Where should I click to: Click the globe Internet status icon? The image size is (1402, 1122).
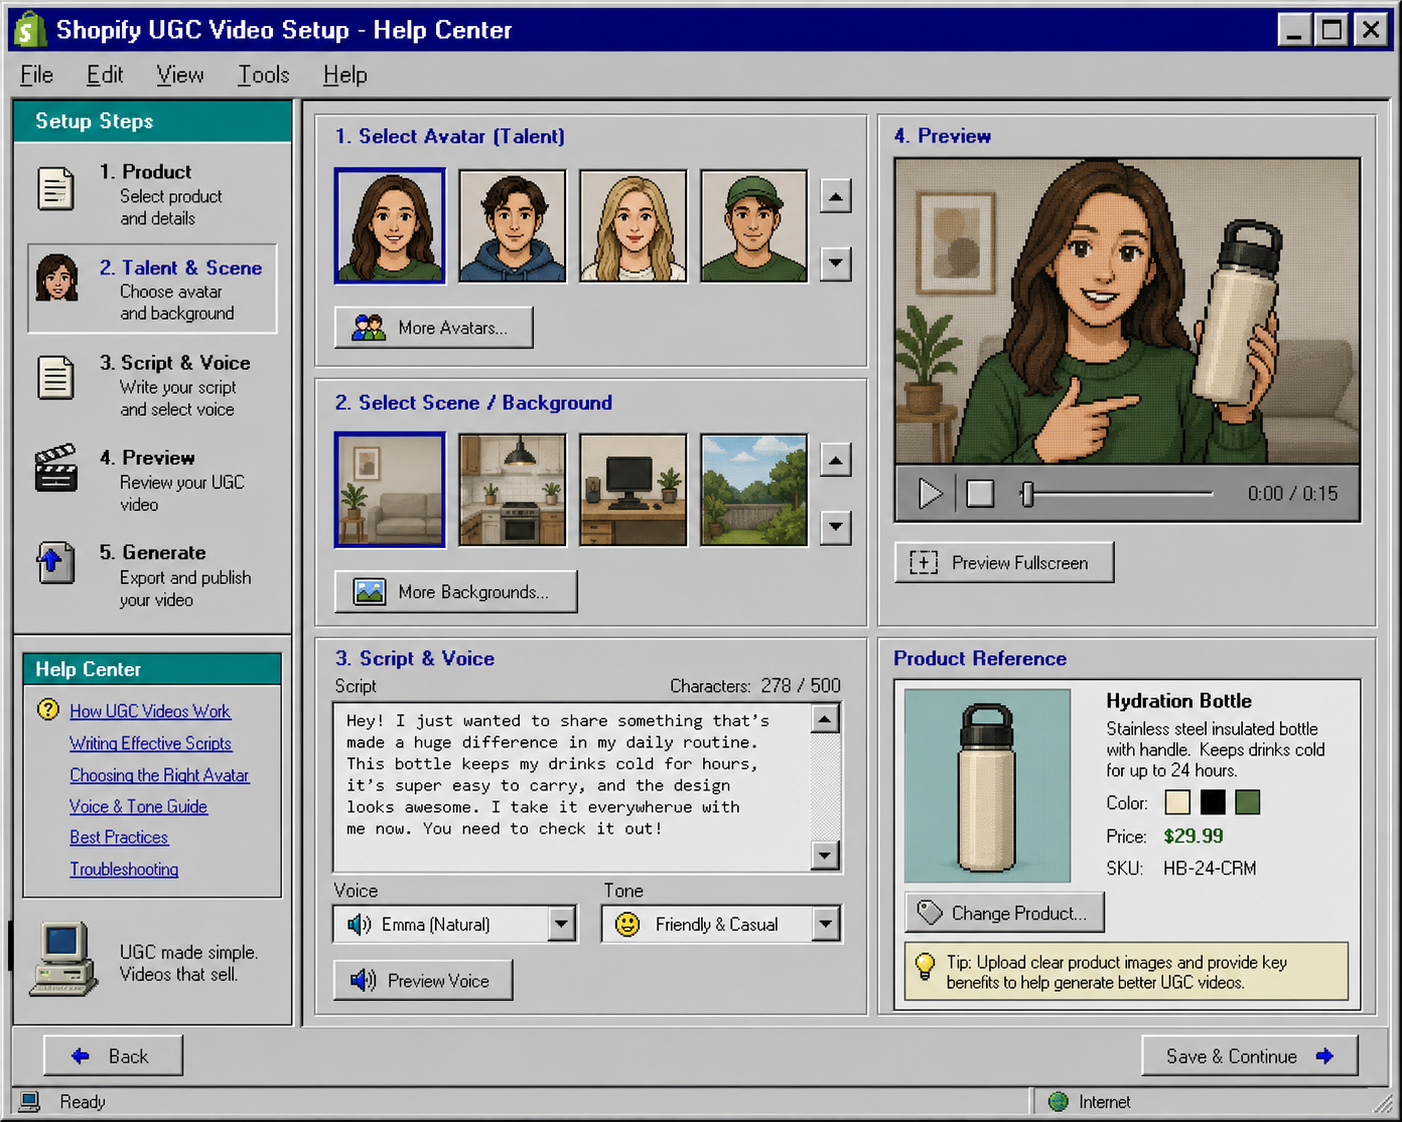coord(1058,1102)
